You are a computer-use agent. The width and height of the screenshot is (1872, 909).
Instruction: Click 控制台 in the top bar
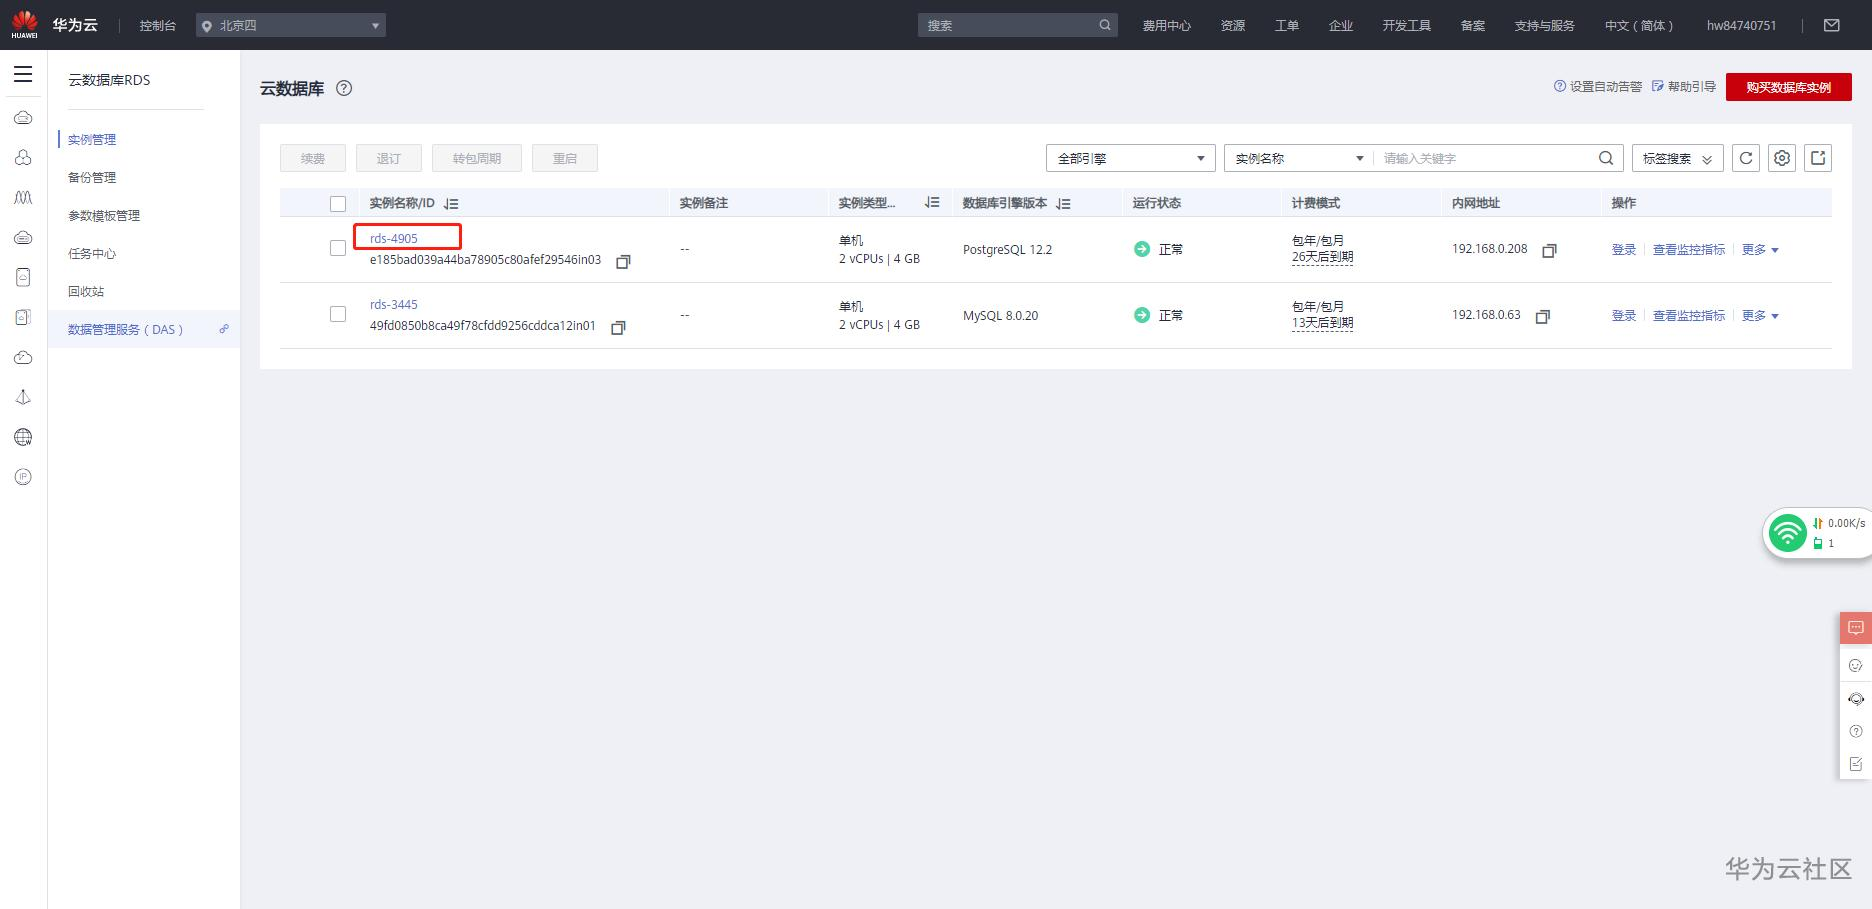tap(158, 26)
